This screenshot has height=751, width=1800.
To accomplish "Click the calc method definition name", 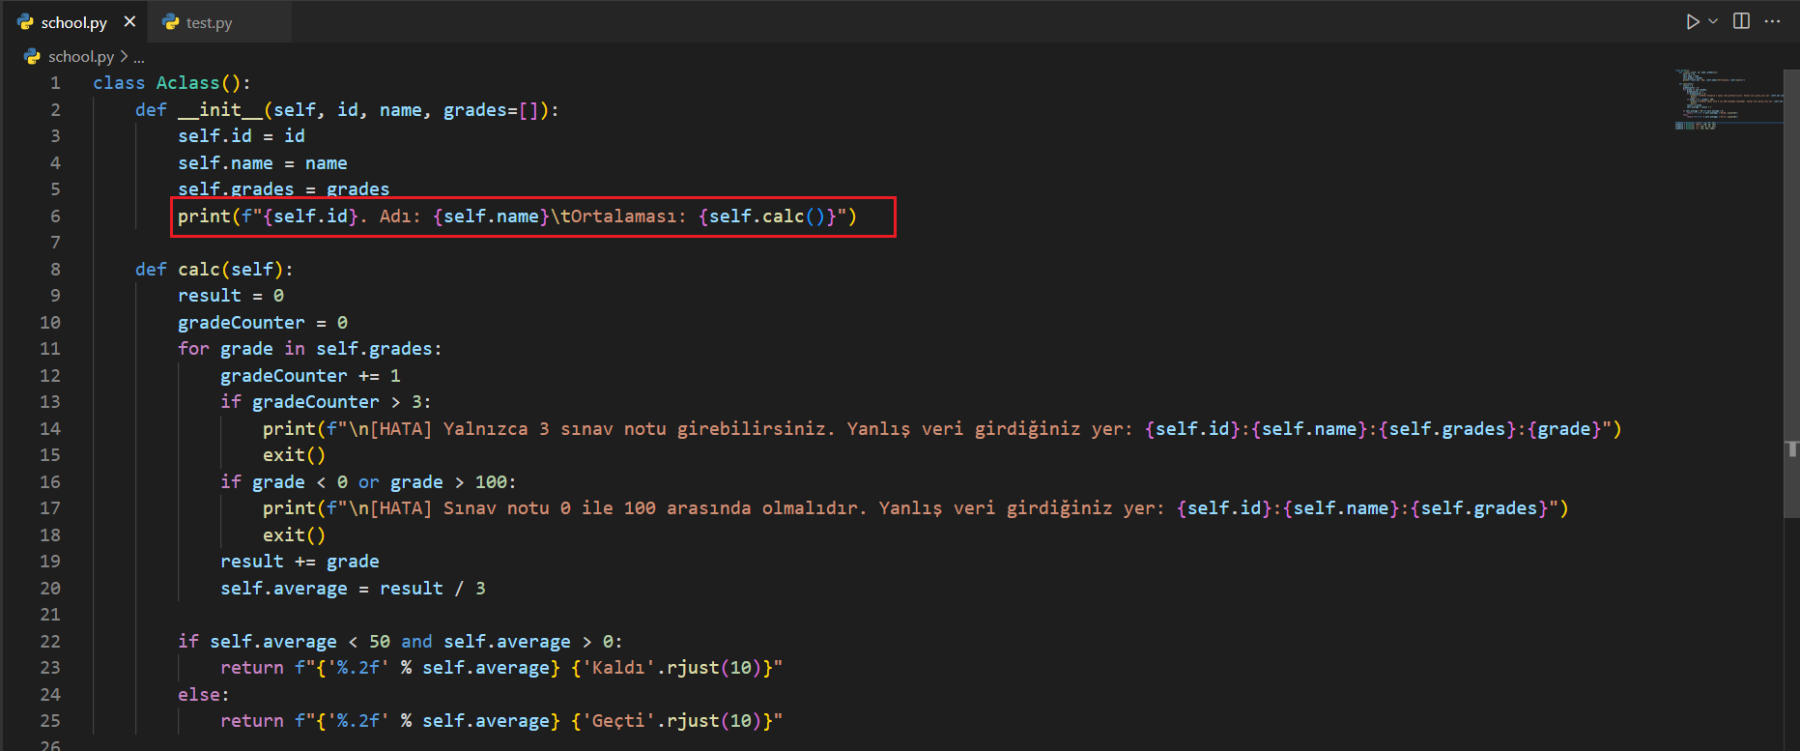I will tap(199, 269).
